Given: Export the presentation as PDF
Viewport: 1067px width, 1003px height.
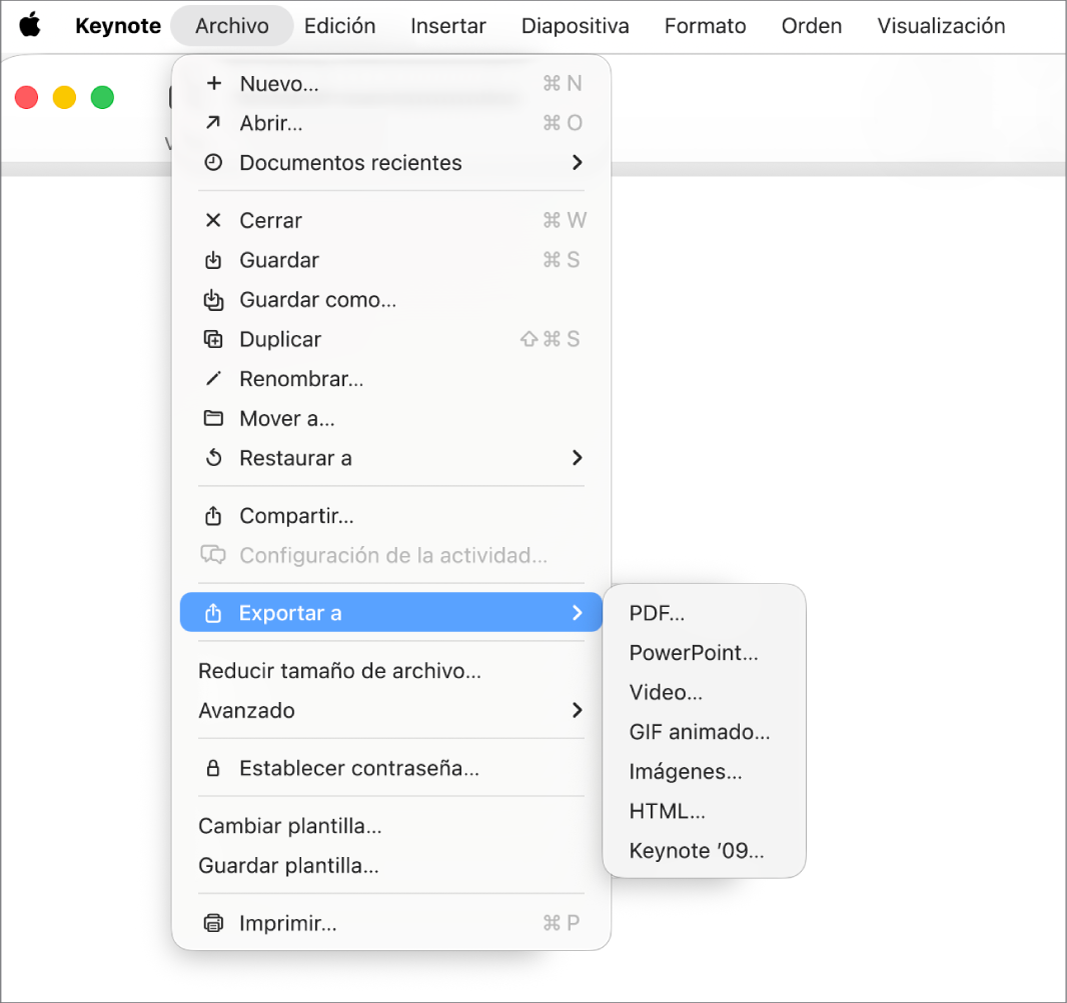Looking at the screenshot, I should [x=657, y=613].
